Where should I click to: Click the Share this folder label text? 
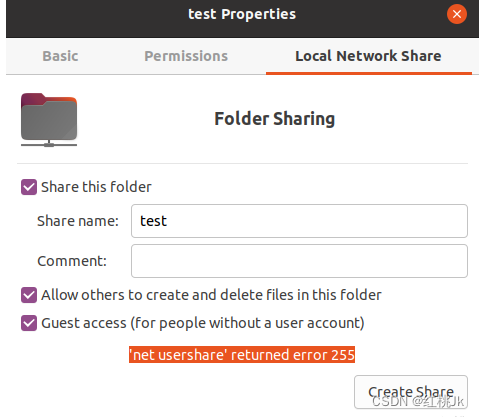pos(96,187)
